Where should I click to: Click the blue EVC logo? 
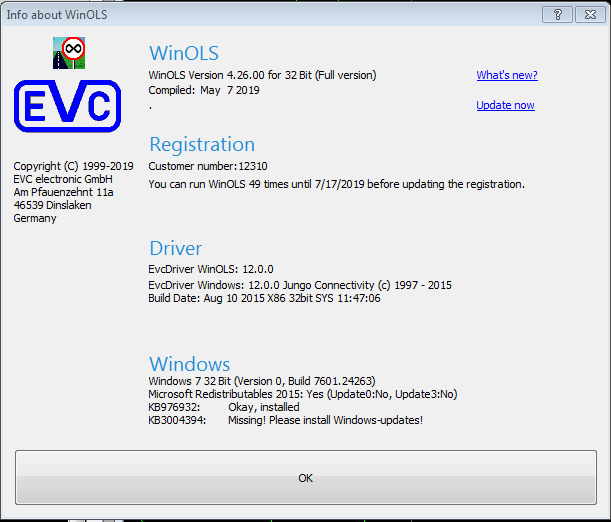[x=67, y=106]
